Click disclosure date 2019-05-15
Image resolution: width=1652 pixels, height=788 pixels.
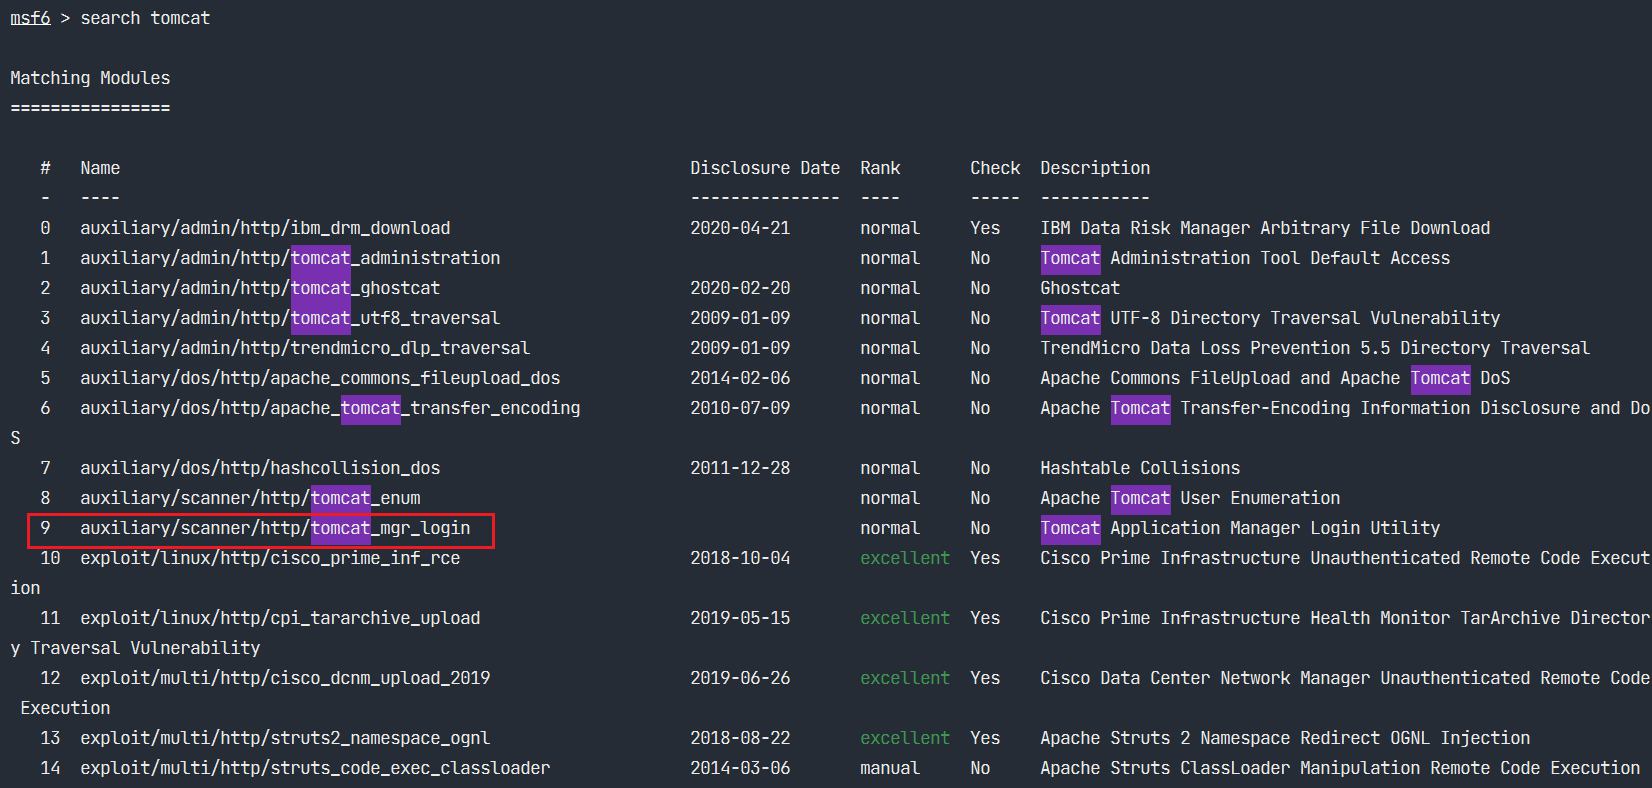740,618
